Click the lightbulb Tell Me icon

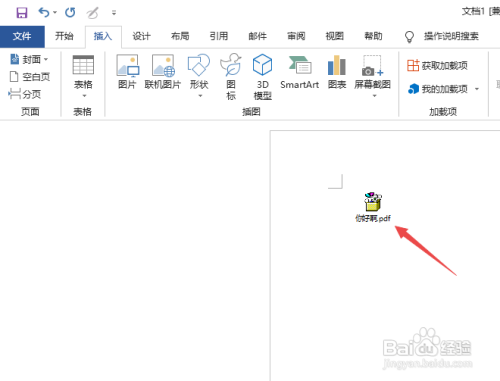(409, 37)
